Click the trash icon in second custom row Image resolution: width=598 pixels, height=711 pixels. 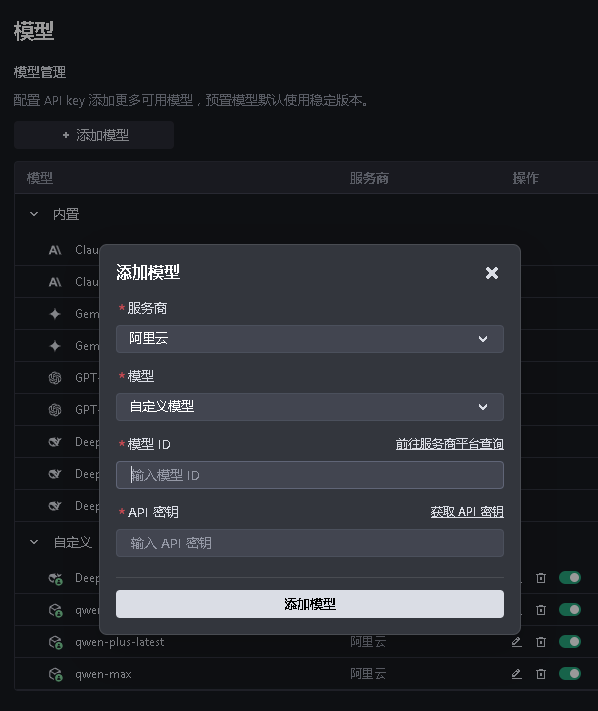coord(541,610)
